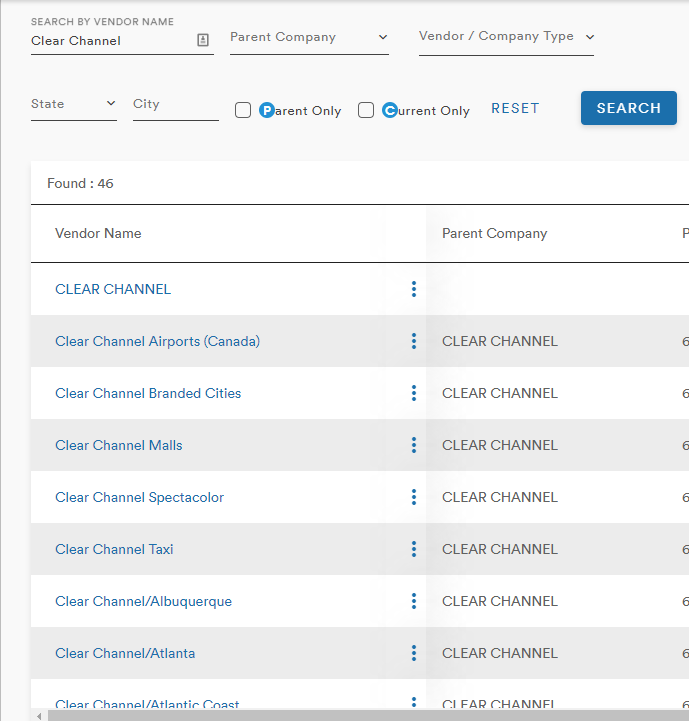The height and width of the screenshot is (721, 689).
Task: Click parent company cell for Clear Channel Taxi
Action: (500, 549)
